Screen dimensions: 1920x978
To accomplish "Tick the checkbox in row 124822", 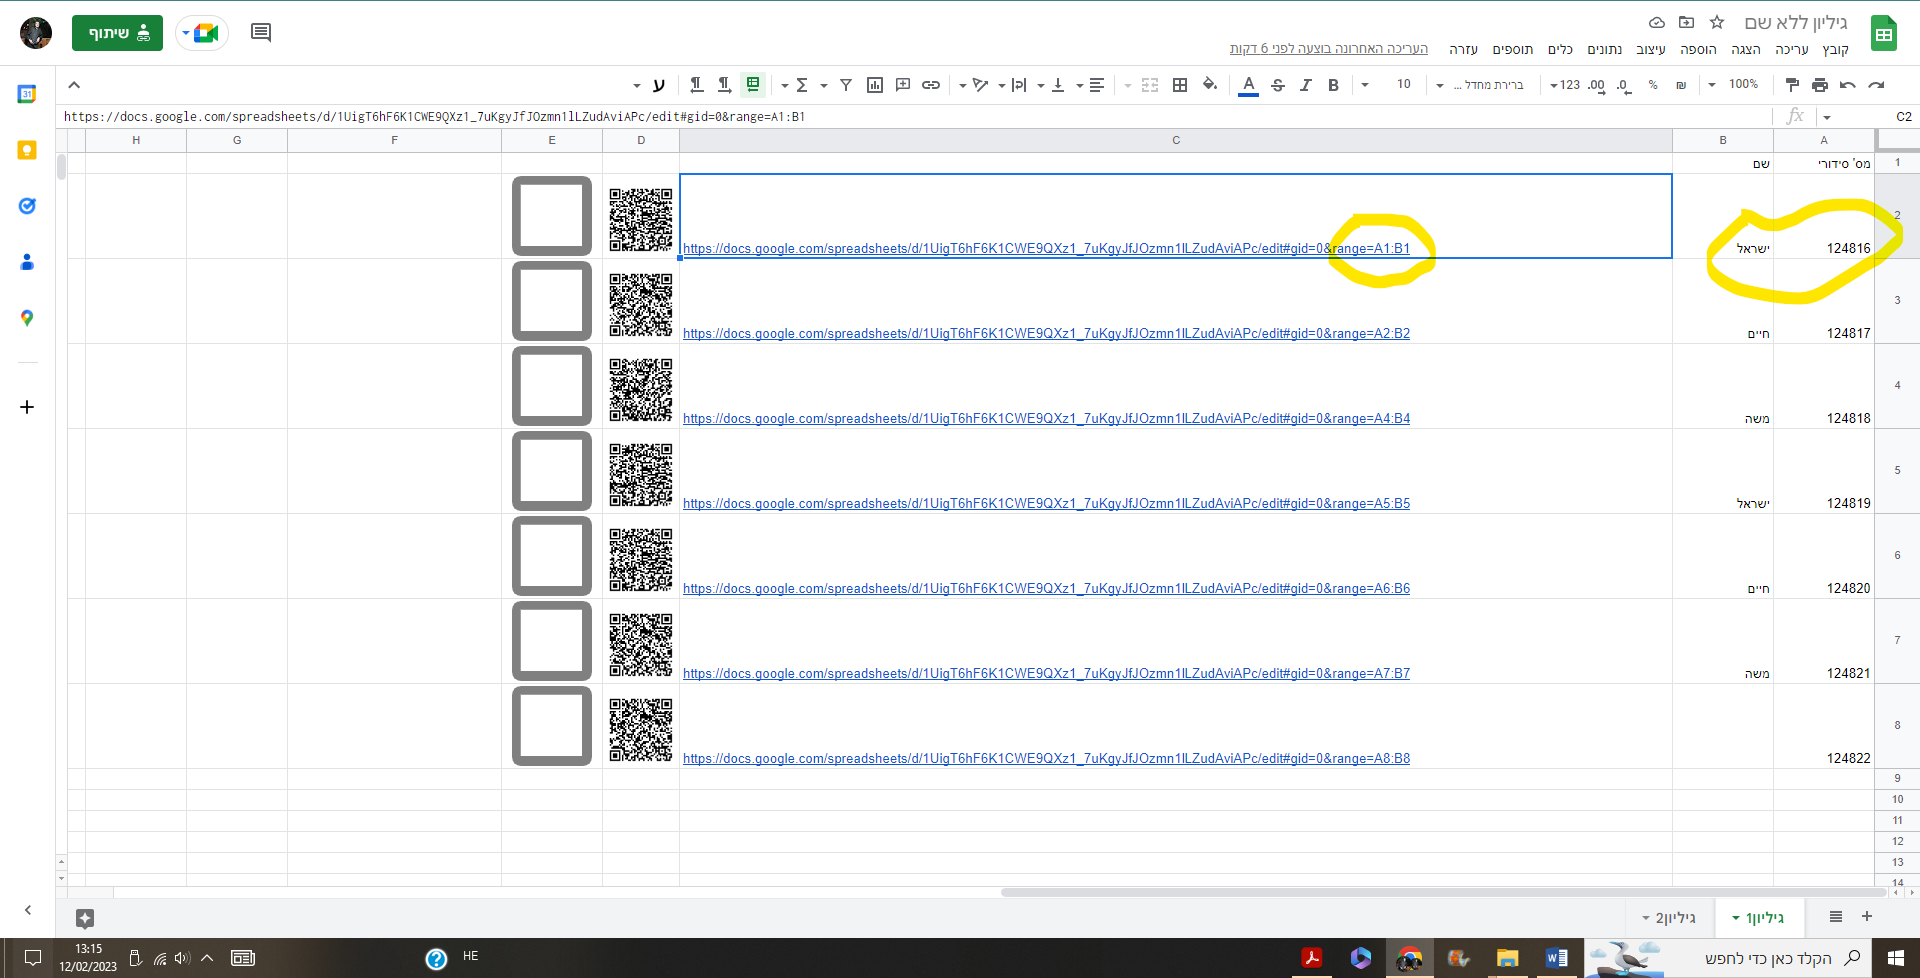I will click(552, 726).
